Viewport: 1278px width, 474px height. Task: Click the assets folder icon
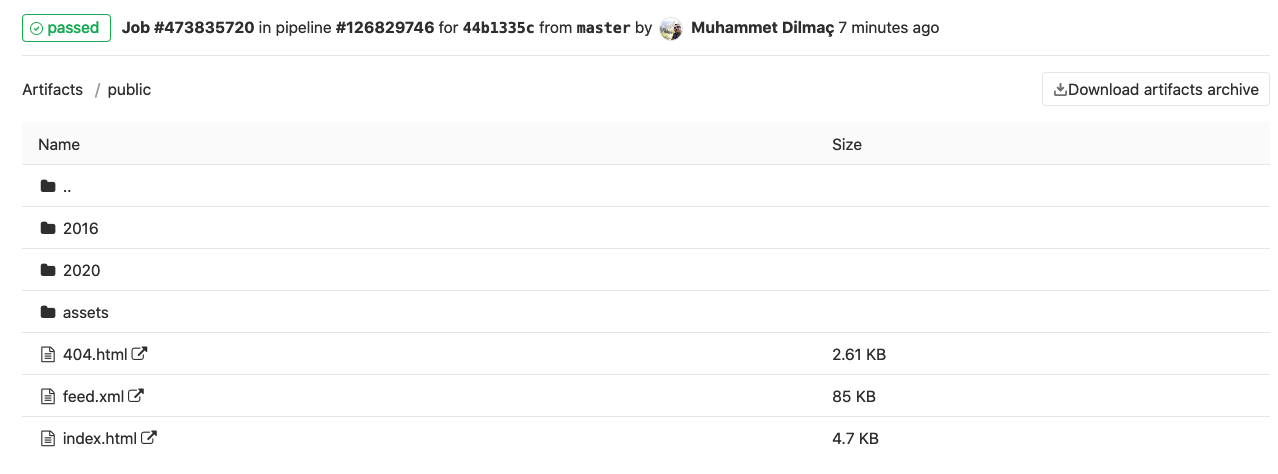47,312
